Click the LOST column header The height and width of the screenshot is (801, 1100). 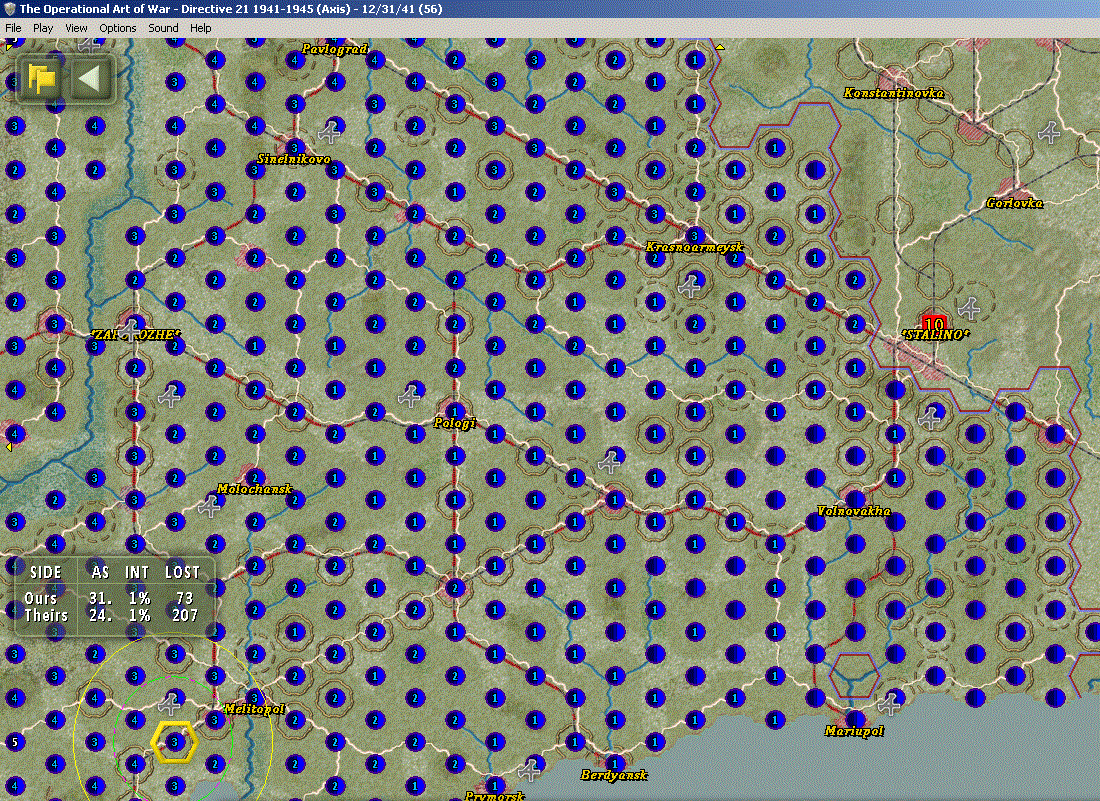[182, 572]
